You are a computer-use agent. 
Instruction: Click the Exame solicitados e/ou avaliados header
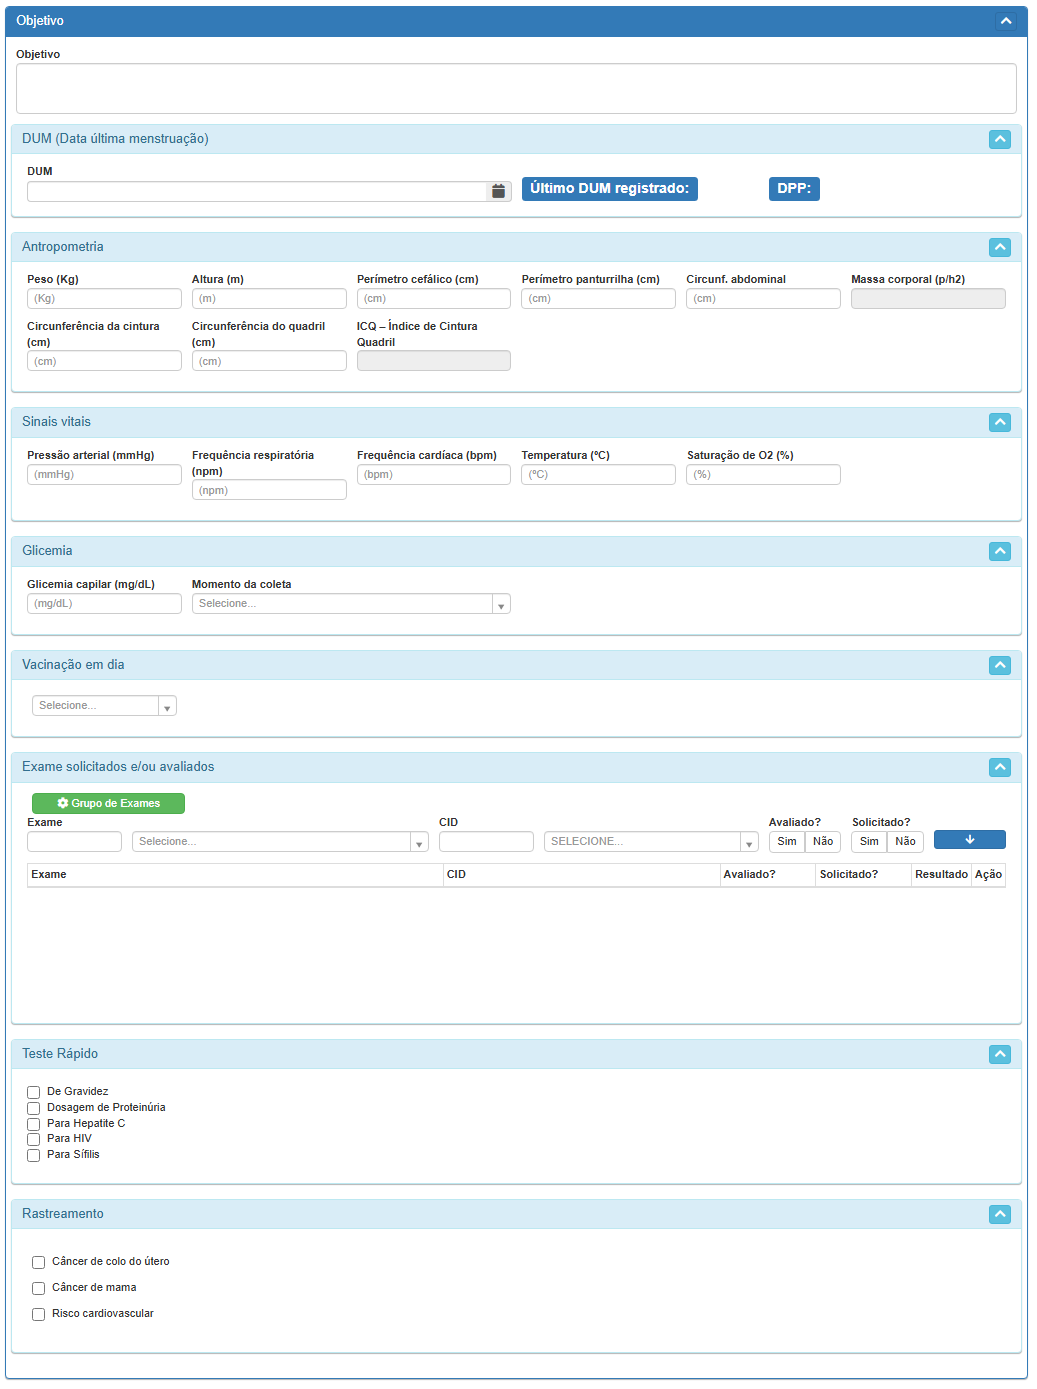118,767
